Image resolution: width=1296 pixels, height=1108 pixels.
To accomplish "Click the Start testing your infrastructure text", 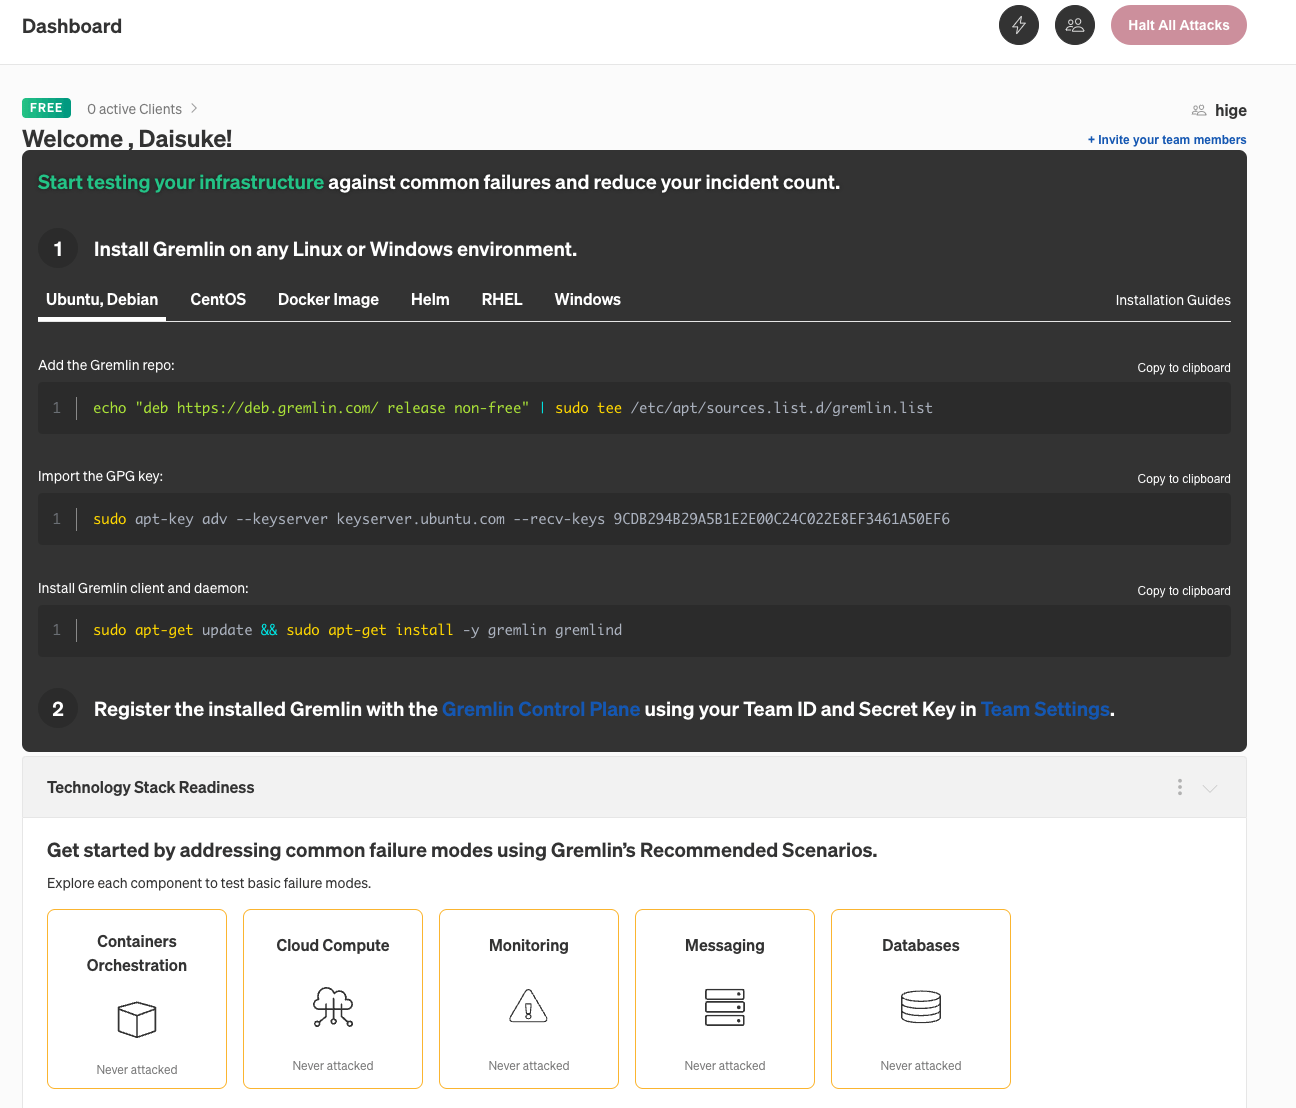I will pos(181,182).
